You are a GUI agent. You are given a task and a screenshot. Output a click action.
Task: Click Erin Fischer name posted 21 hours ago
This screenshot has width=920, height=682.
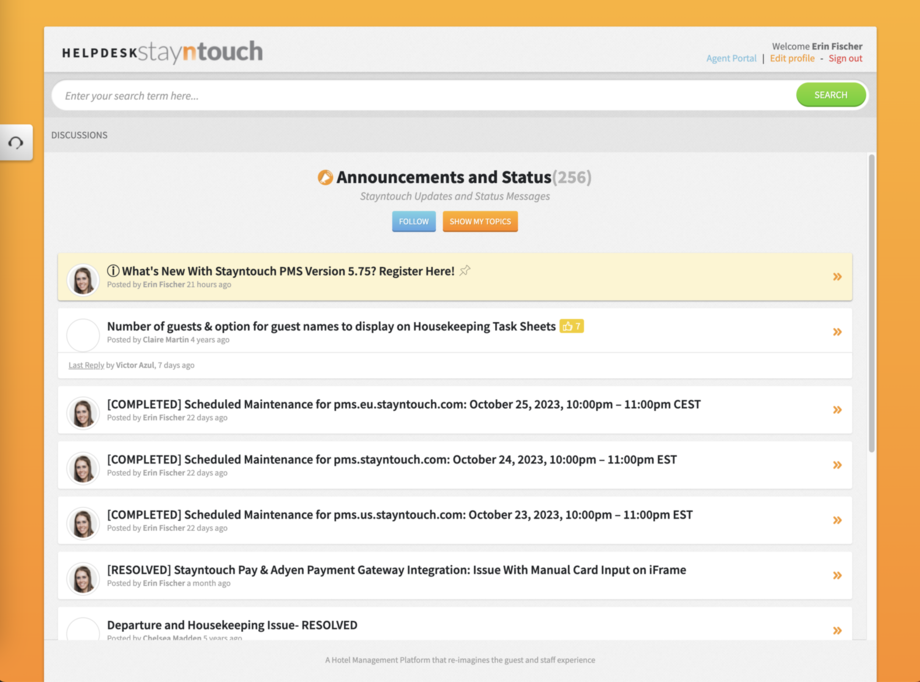pyautogui.click(x=164, y=285)
